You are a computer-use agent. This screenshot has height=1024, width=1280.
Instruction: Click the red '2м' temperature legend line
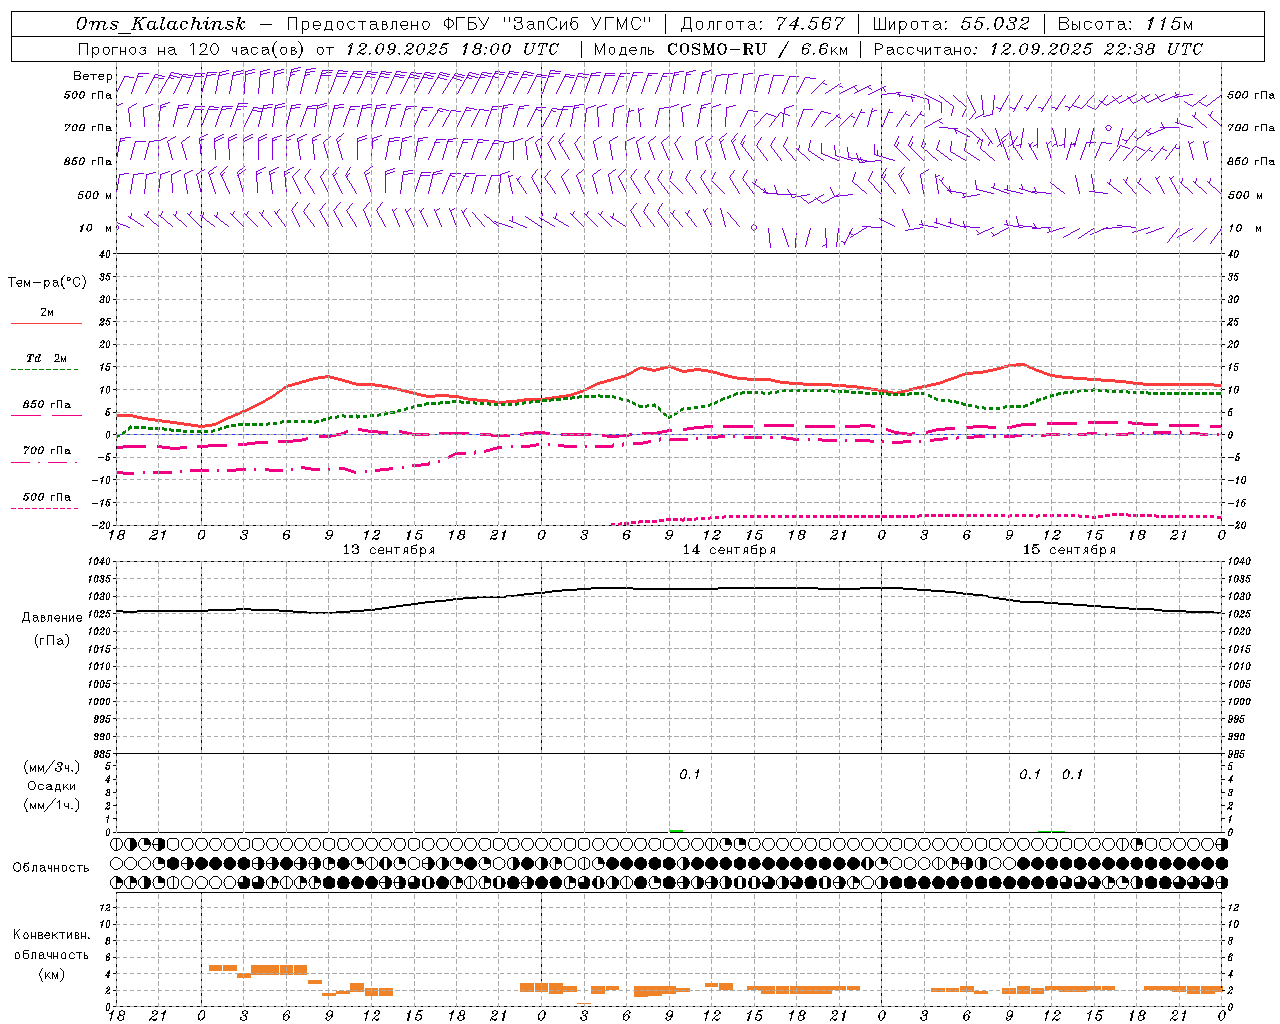(x=46, y=323)
